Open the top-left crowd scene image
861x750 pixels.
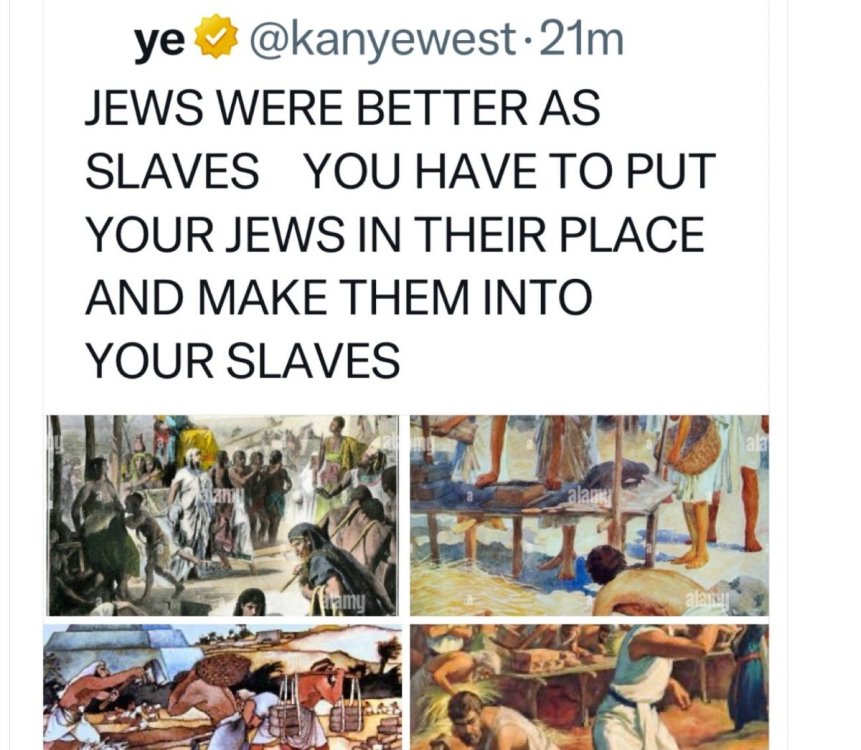click(x=221, y=515)
